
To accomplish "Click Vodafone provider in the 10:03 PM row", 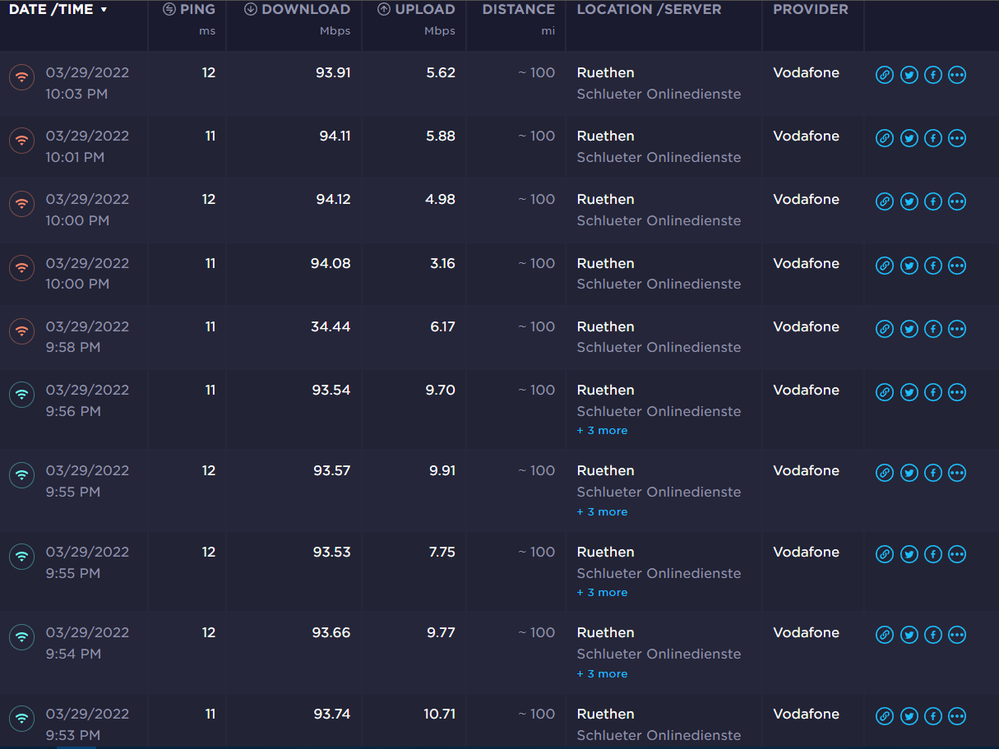I will coord(806,73).
